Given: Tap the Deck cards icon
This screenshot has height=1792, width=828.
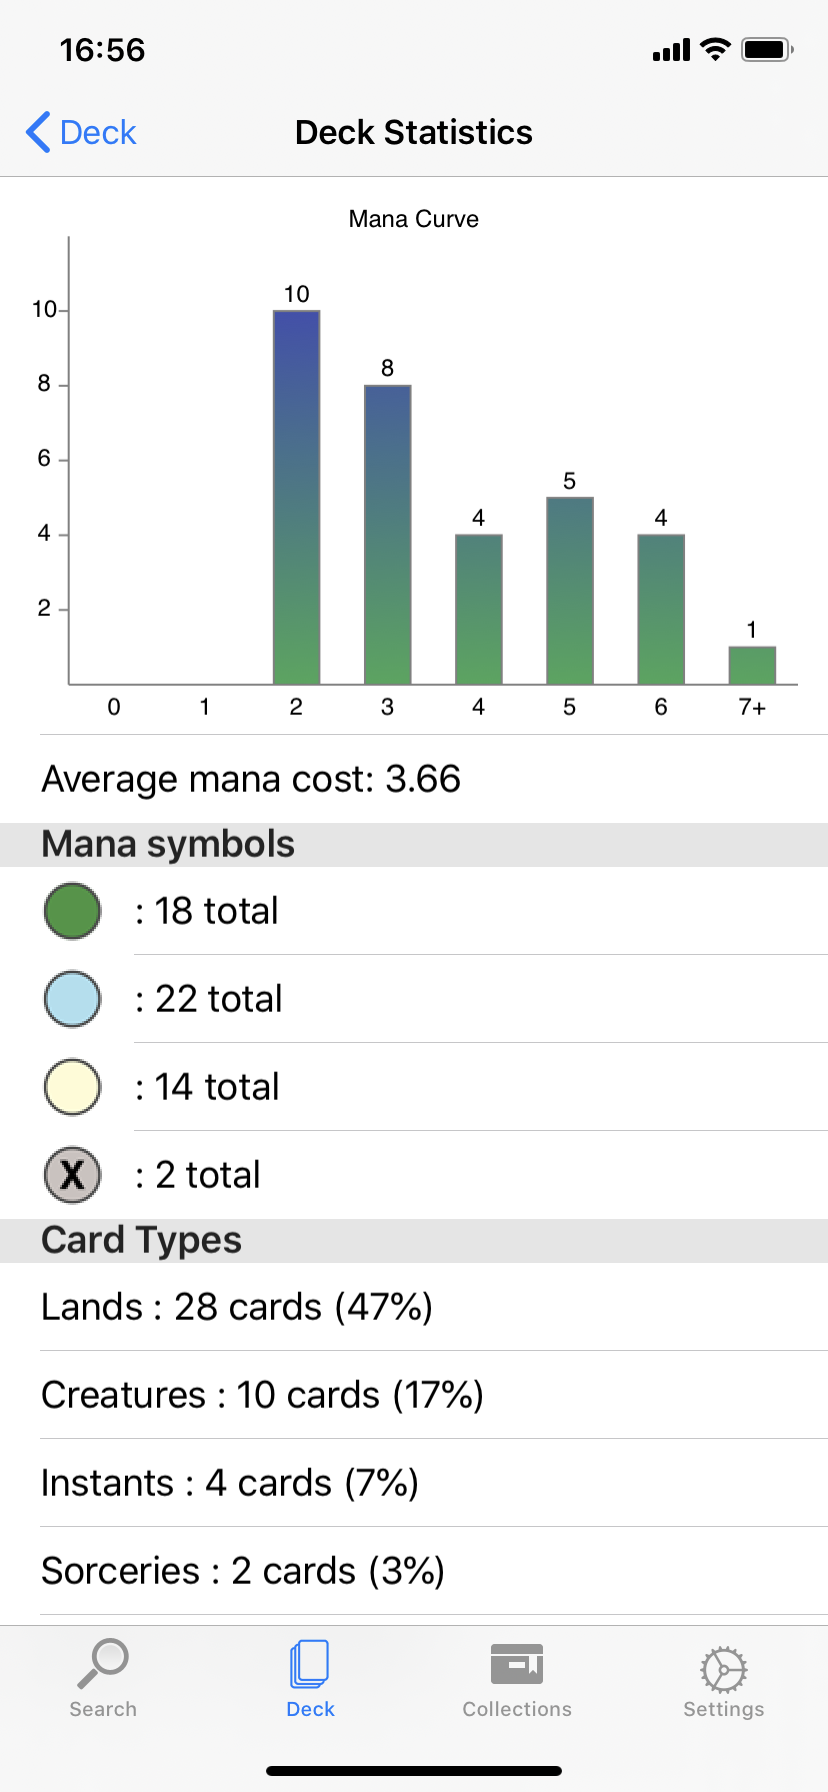Looking at the screenshot, I should click(x=310, y=1665).
